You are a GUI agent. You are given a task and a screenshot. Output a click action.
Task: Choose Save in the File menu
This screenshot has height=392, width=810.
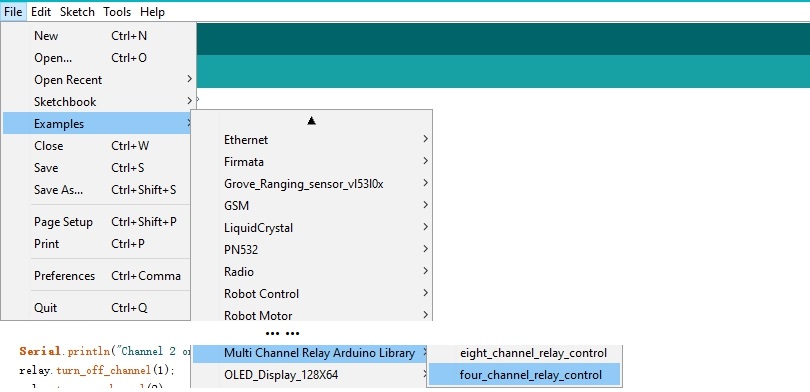click(97, 168)
